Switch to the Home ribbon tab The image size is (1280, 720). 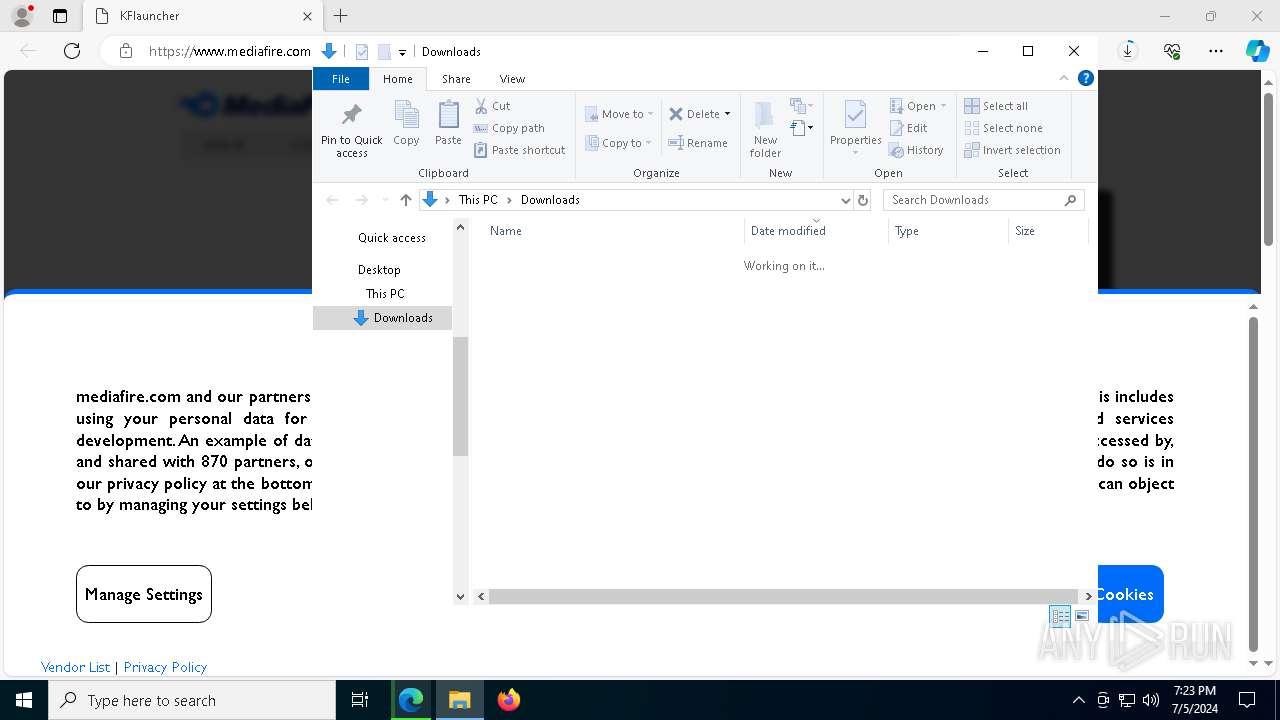click(398, 79)
